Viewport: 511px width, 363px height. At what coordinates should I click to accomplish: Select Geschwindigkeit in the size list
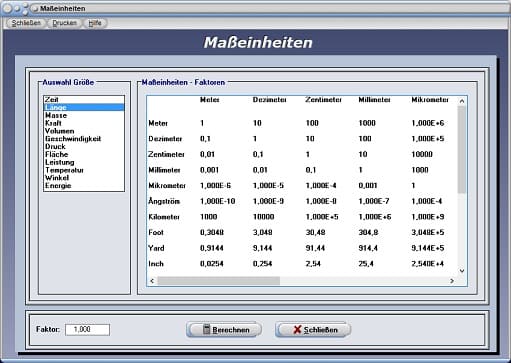84,139
